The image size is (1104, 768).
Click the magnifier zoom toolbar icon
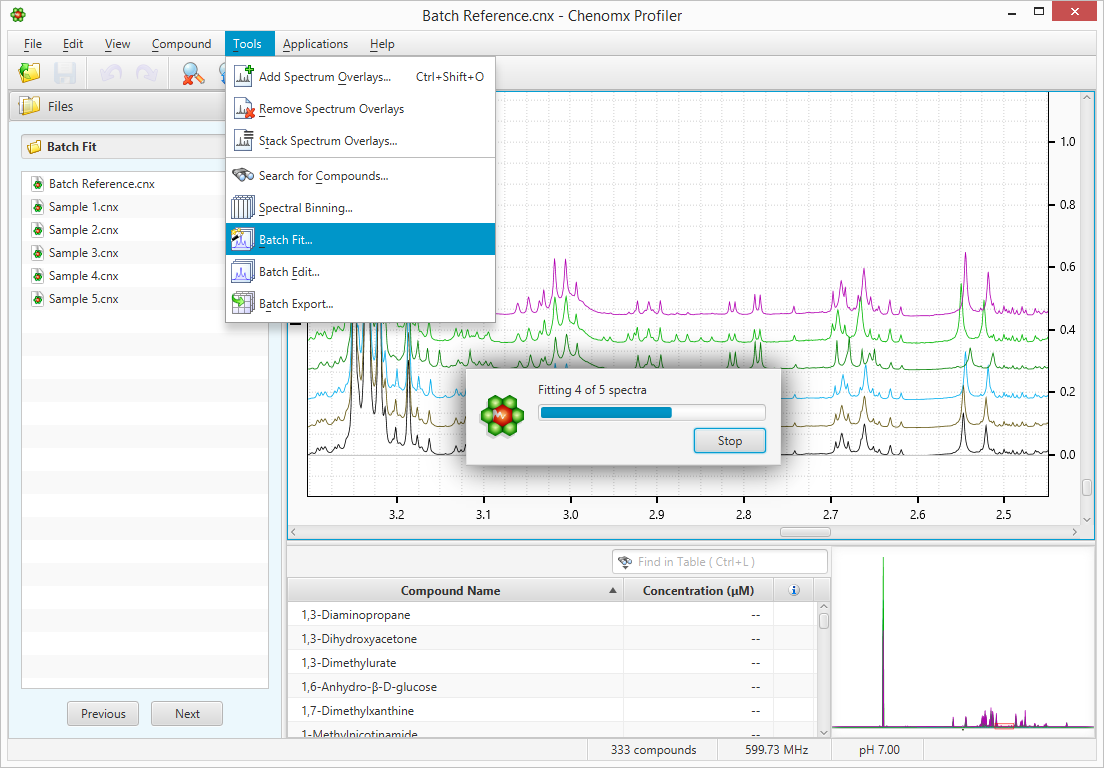pos(192,73)
